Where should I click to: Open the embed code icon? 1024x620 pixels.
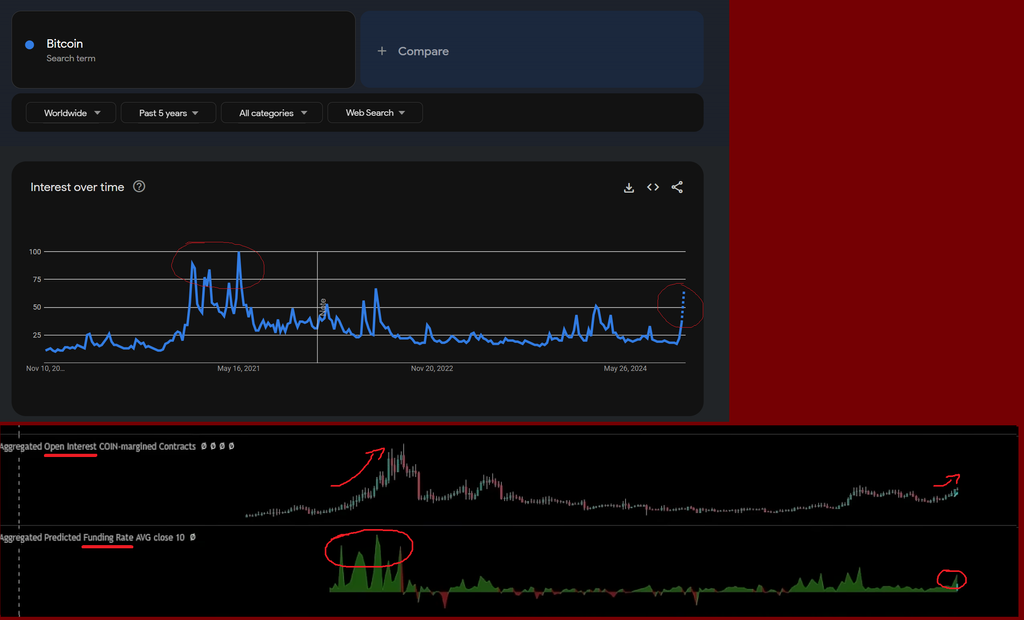(x=653, y=188)
